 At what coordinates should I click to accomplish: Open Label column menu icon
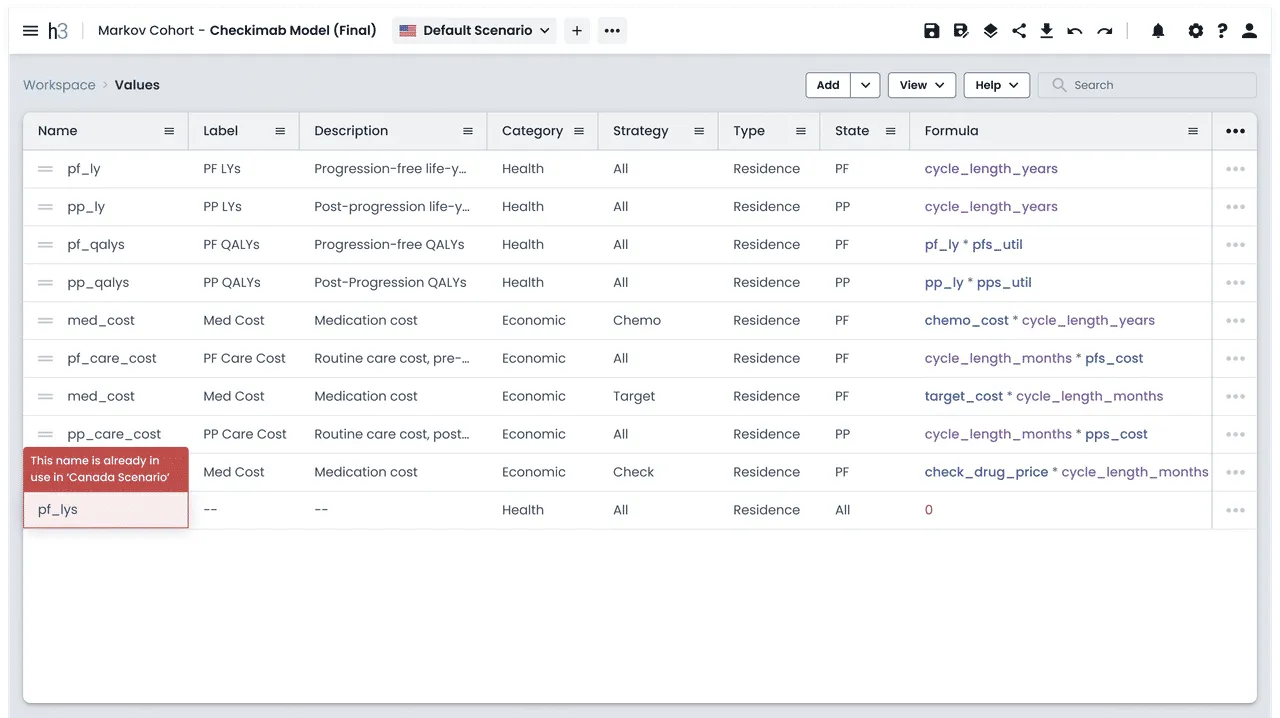click(280, 131)
